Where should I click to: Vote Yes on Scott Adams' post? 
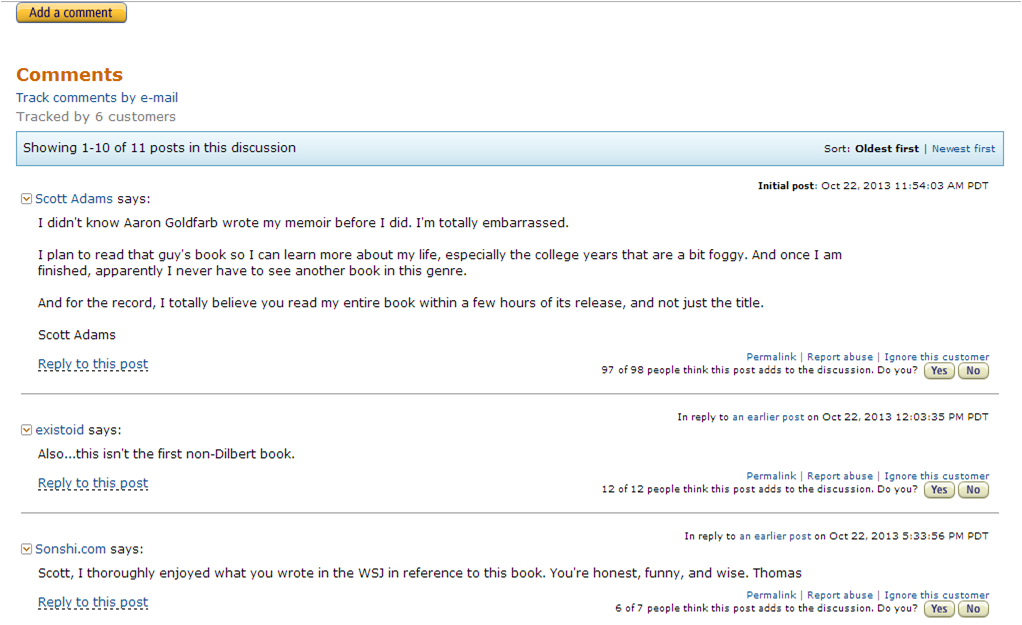tap(939, 371)
